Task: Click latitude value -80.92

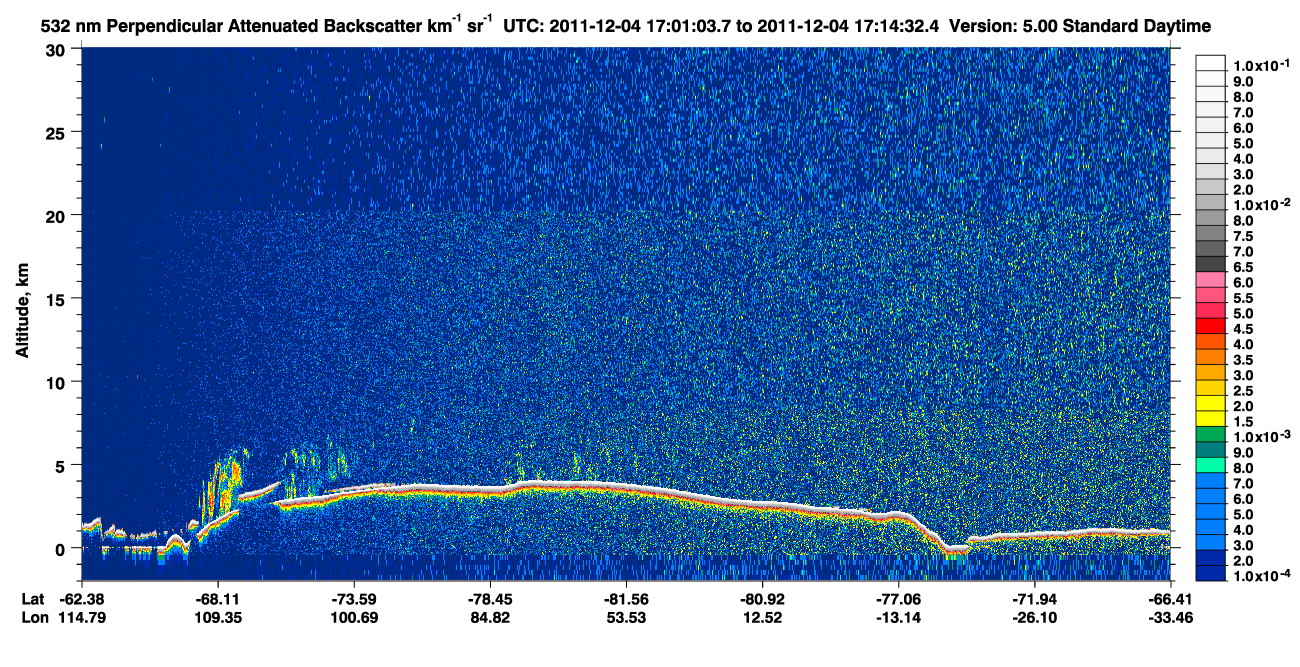Action: [762, 598]
